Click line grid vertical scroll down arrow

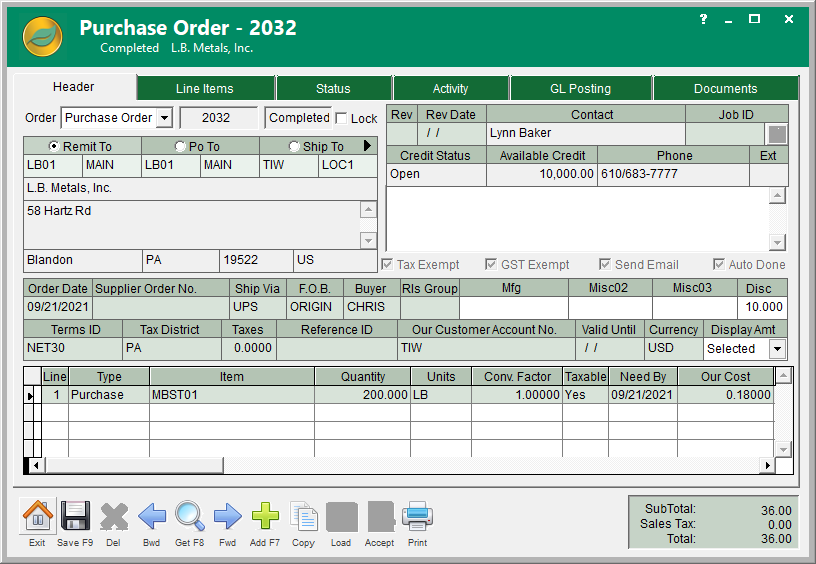point(784,448)
